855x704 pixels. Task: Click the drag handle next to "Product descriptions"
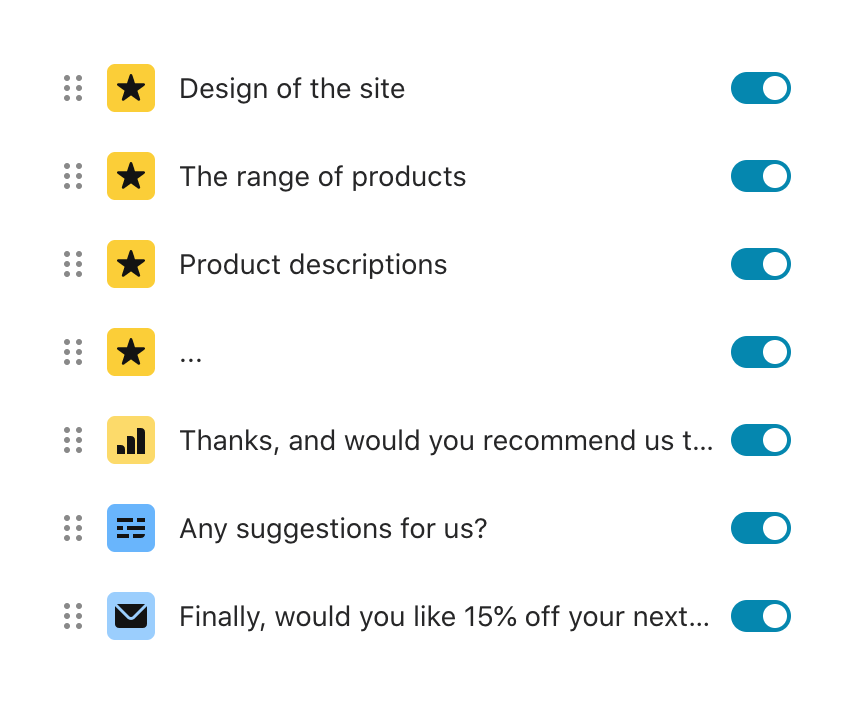pos(71,264)
